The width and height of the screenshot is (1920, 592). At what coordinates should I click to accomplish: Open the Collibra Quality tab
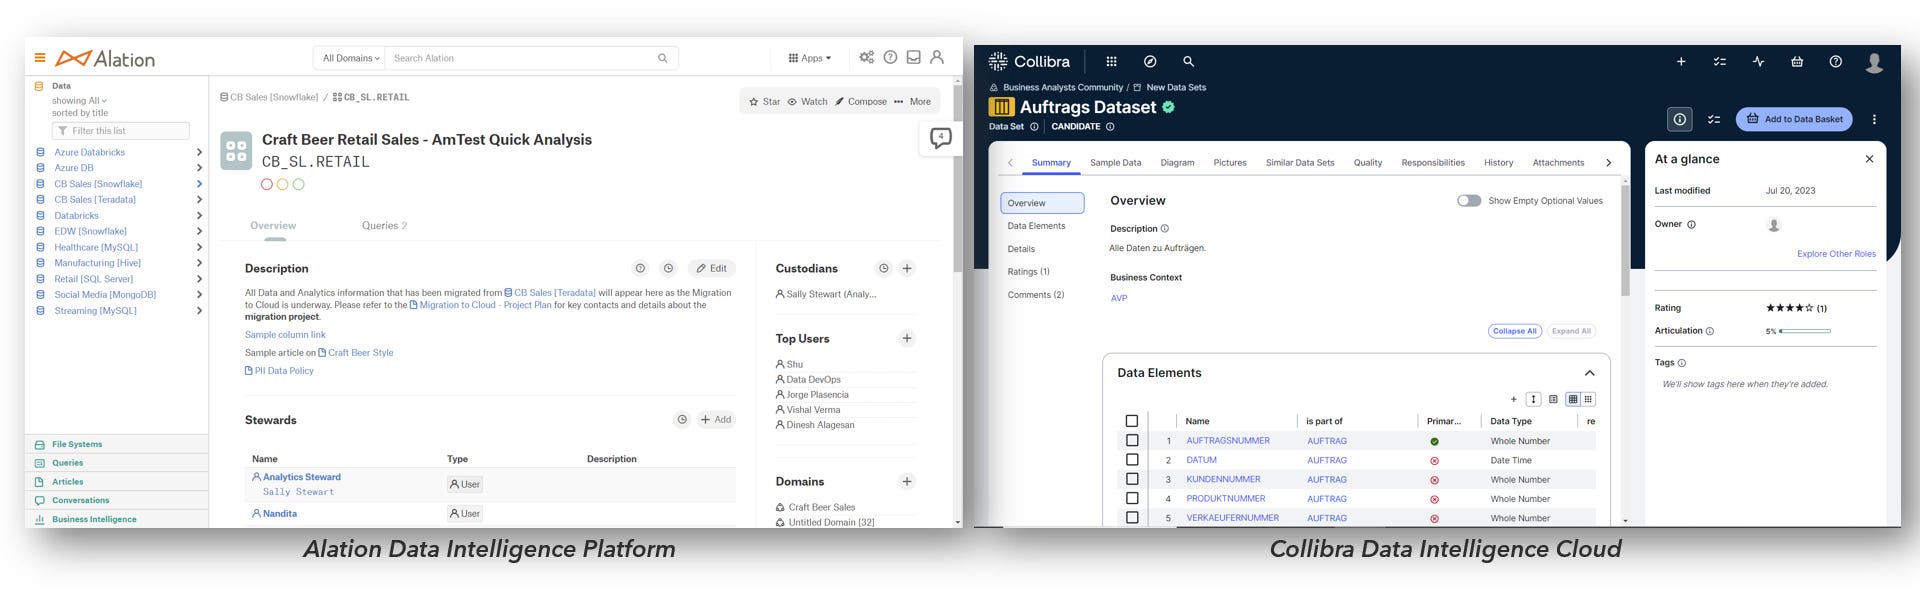click(1368, 162)
